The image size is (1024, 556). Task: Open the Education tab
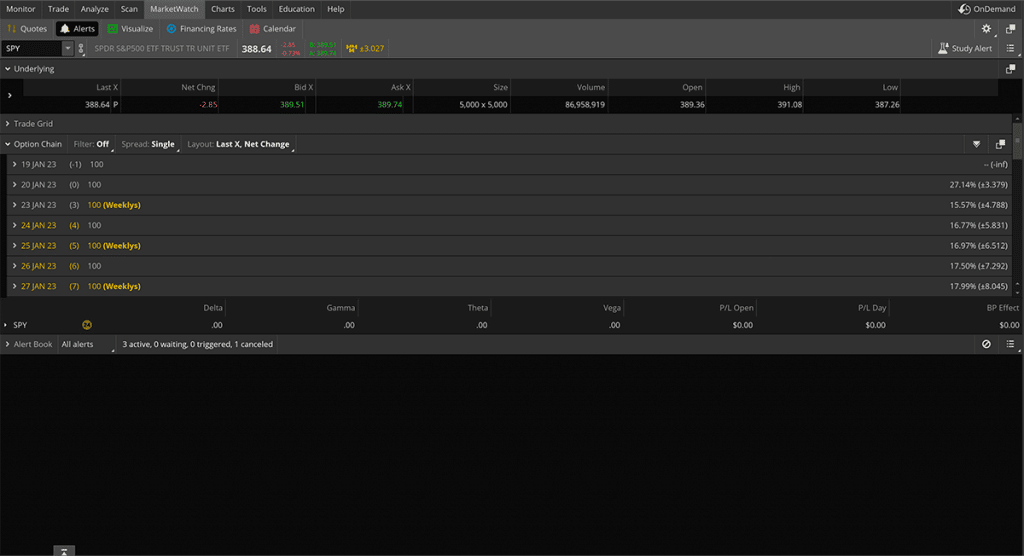click(x=296, y=9)
